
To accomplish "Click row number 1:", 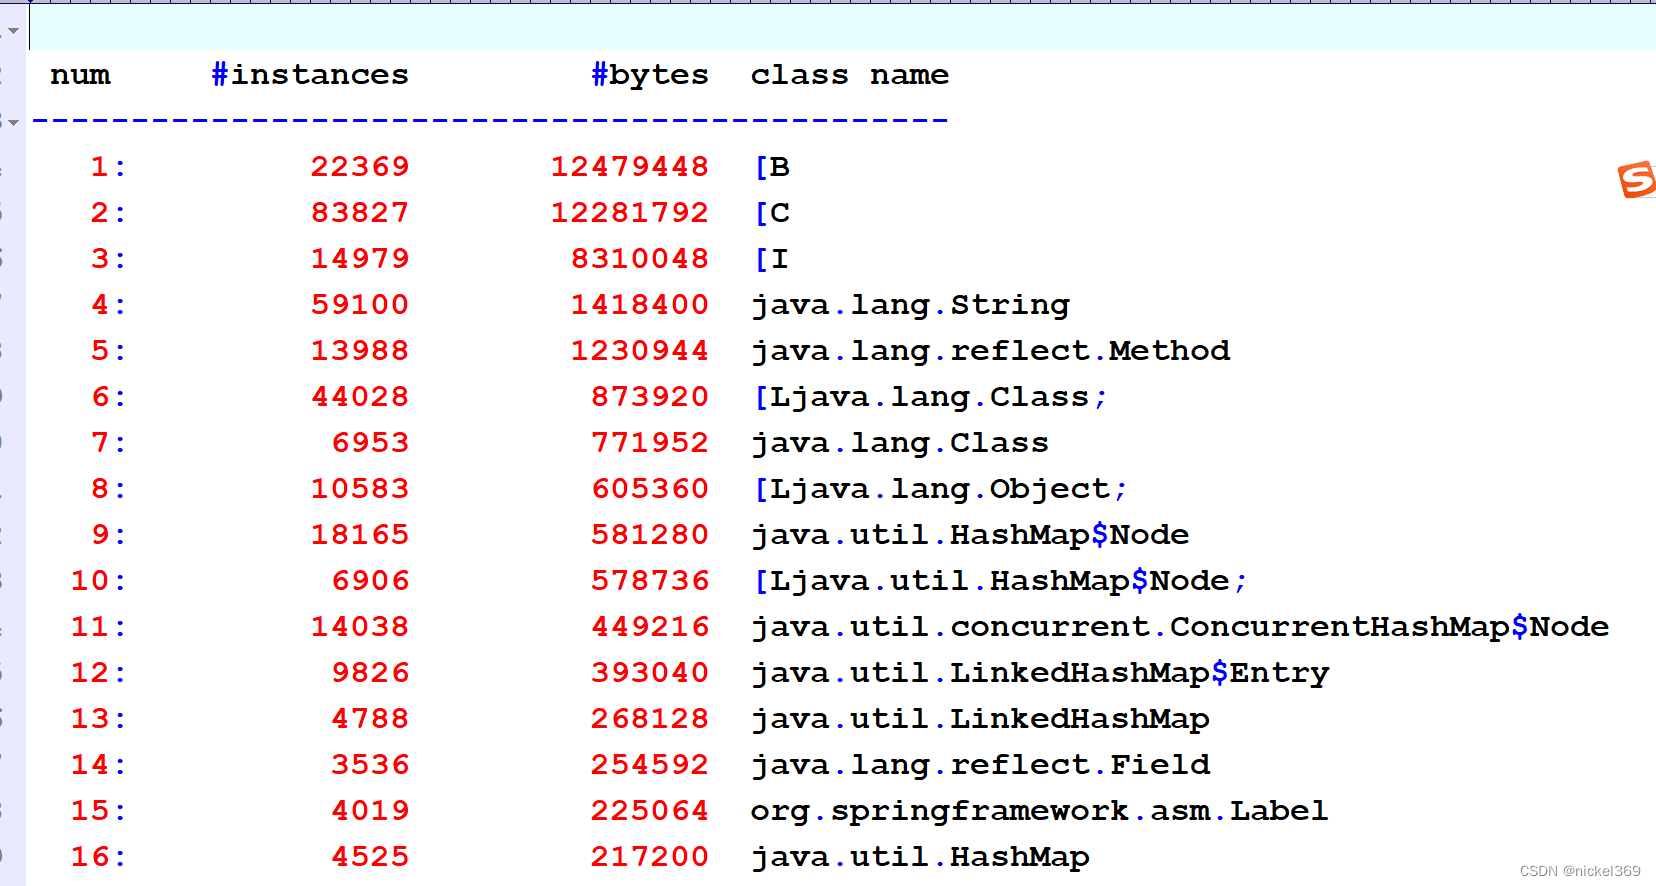I will click(x=109, y=167).
